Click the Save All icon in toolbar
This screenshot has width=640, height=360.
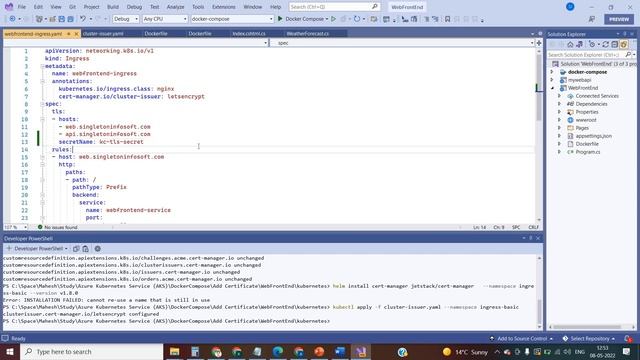[x=70, y=19]
